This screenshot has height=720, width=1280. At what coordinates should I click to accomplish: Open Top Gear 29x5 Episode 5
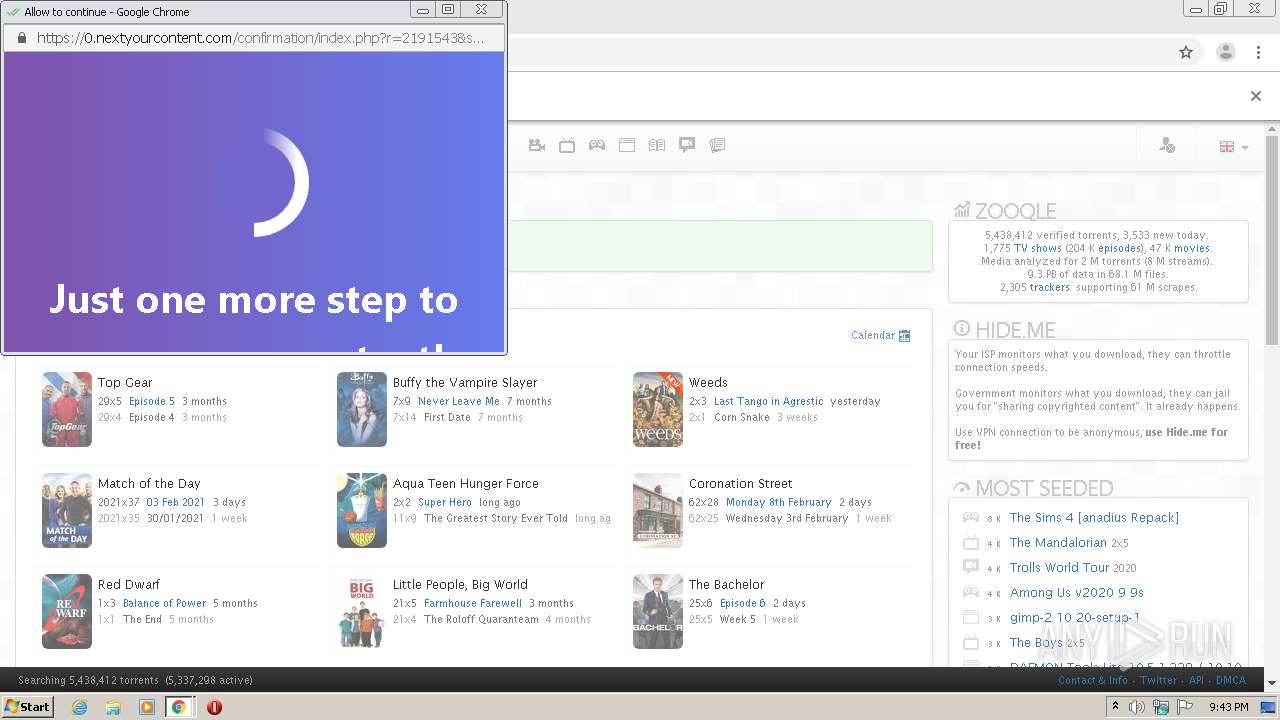[x=152, y=401]
